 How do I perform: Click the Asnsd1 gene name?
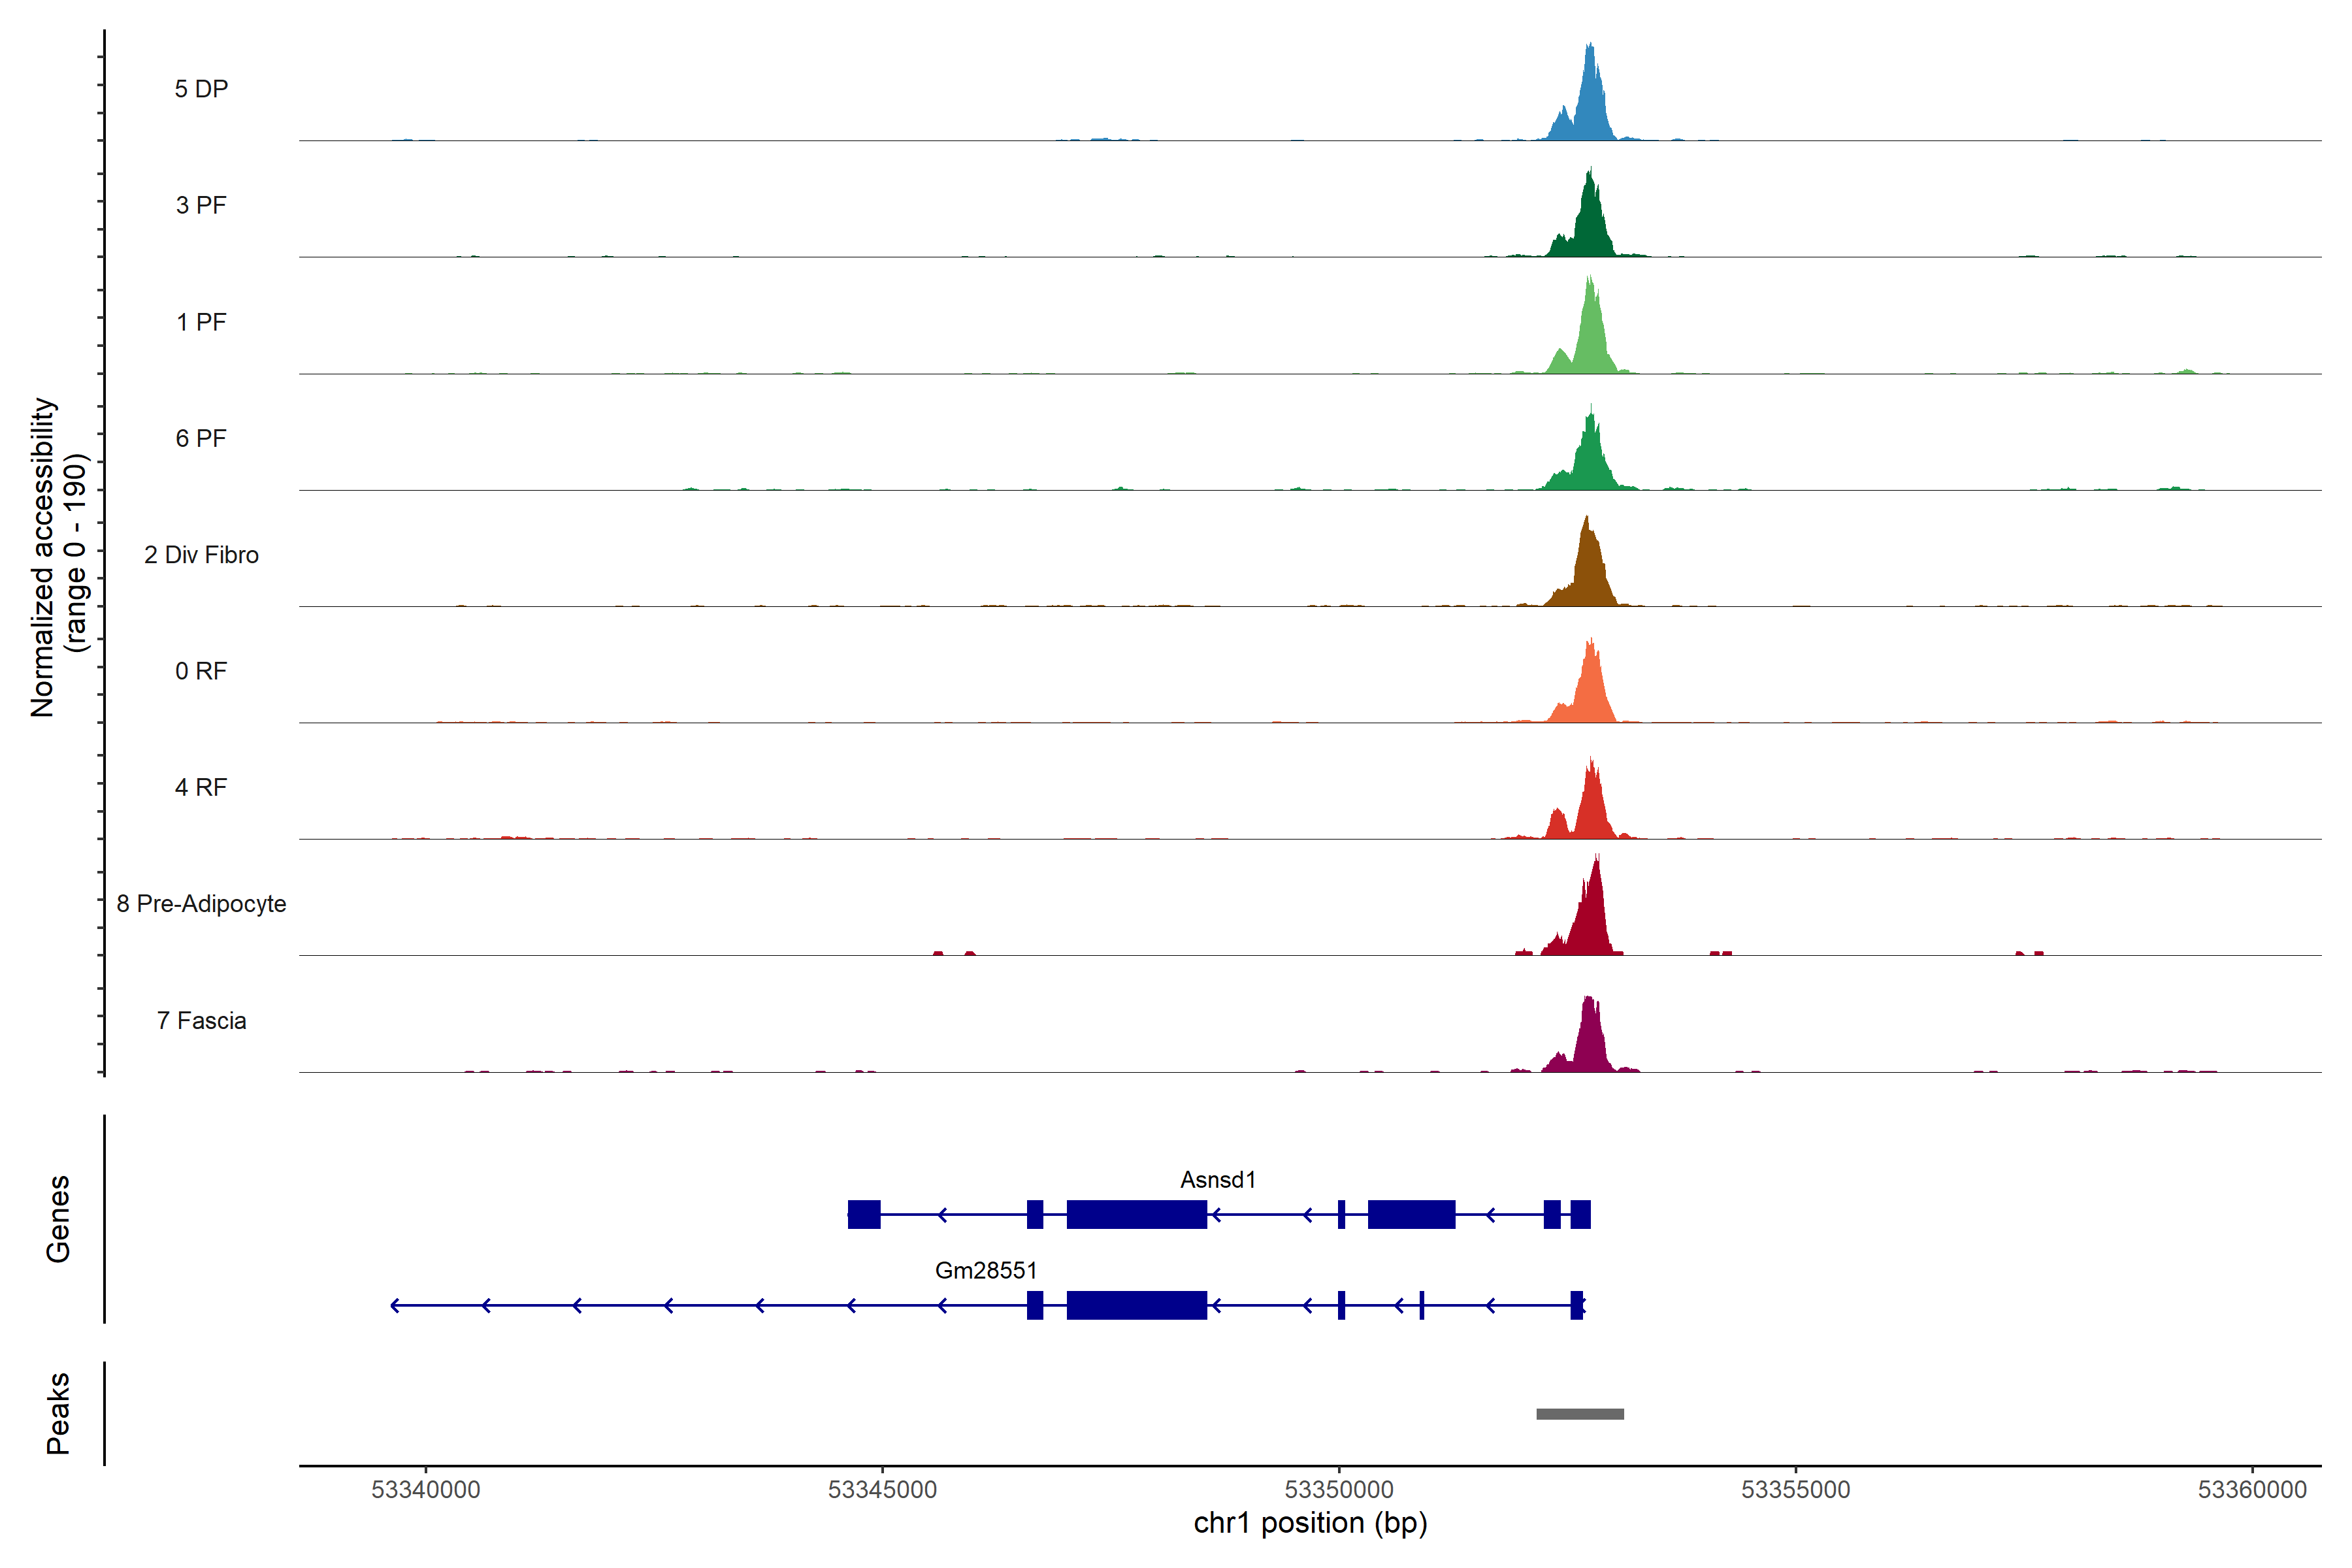click(1217, 1180)
